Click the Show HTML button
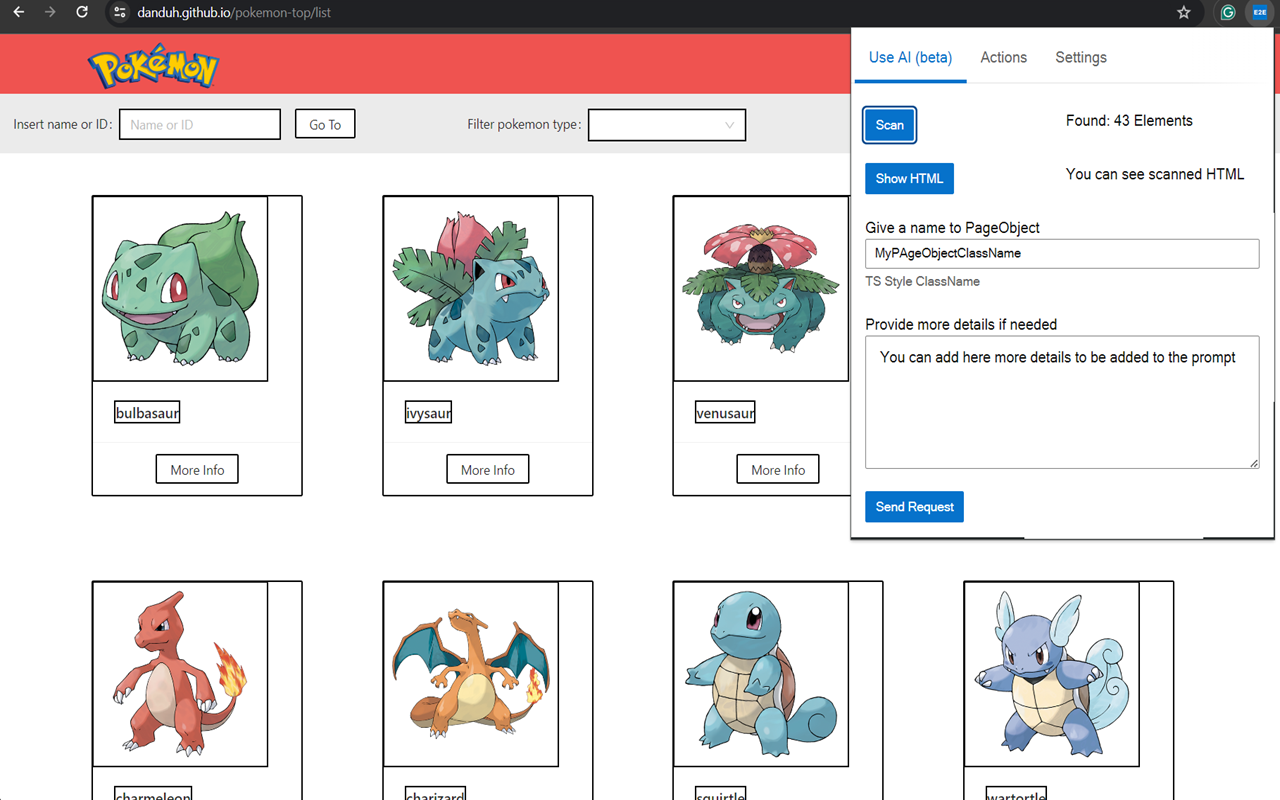The height and width of the screenshot is (800, 1280). [x=909, y=179]
